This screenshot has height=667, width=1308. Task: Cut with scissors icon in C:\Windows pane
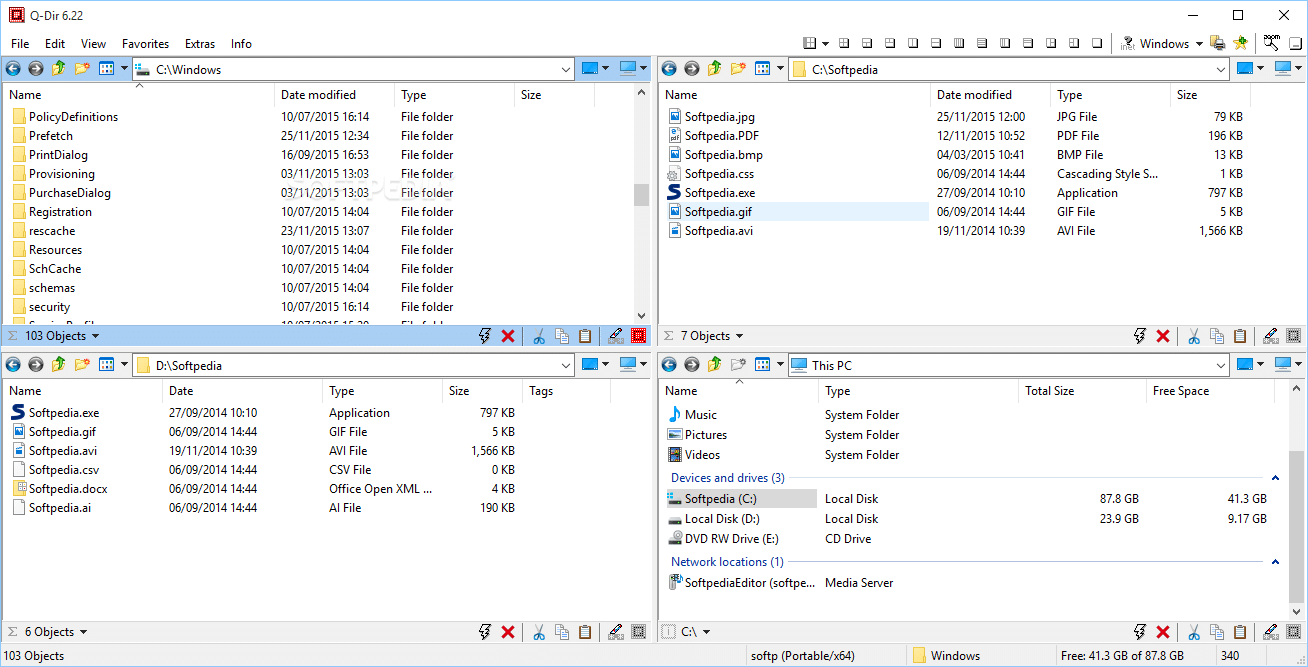point(538,336)
